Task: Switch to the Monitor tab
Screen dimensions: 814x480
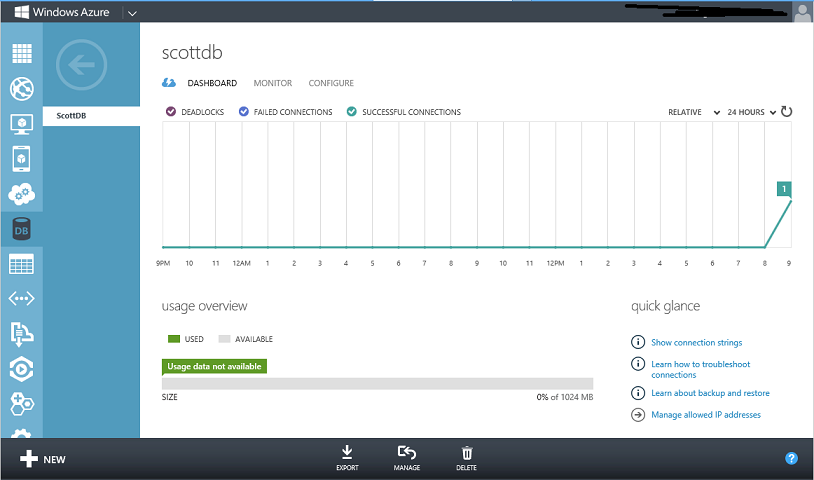Action: [x=273, y=83]
